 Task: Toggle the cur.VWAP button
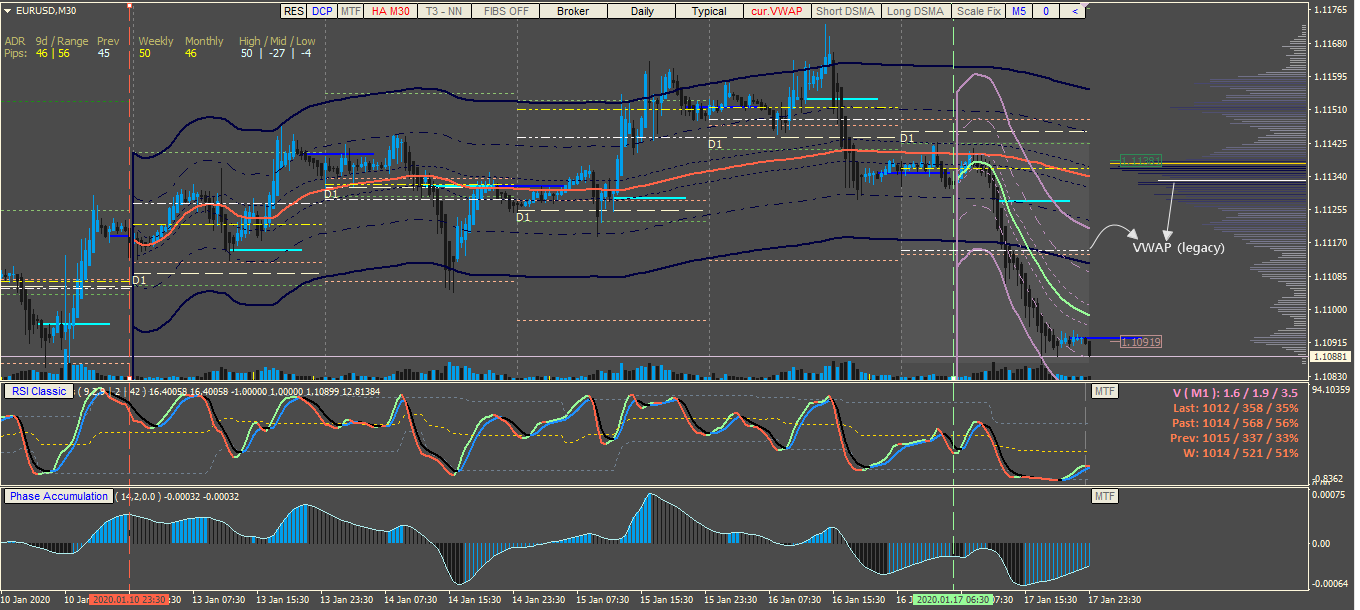click(x=777, y=12)
